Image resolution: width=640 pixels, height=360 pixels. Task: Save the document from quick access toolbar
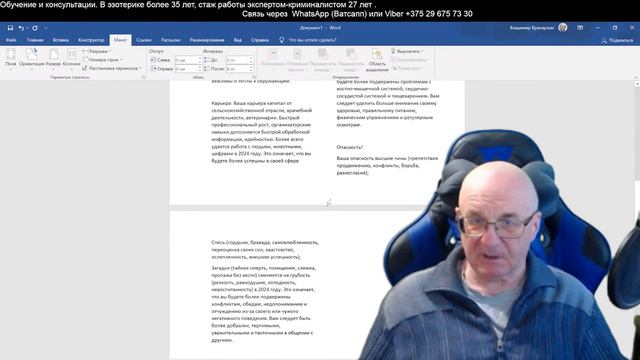click(x=10, y=28)
